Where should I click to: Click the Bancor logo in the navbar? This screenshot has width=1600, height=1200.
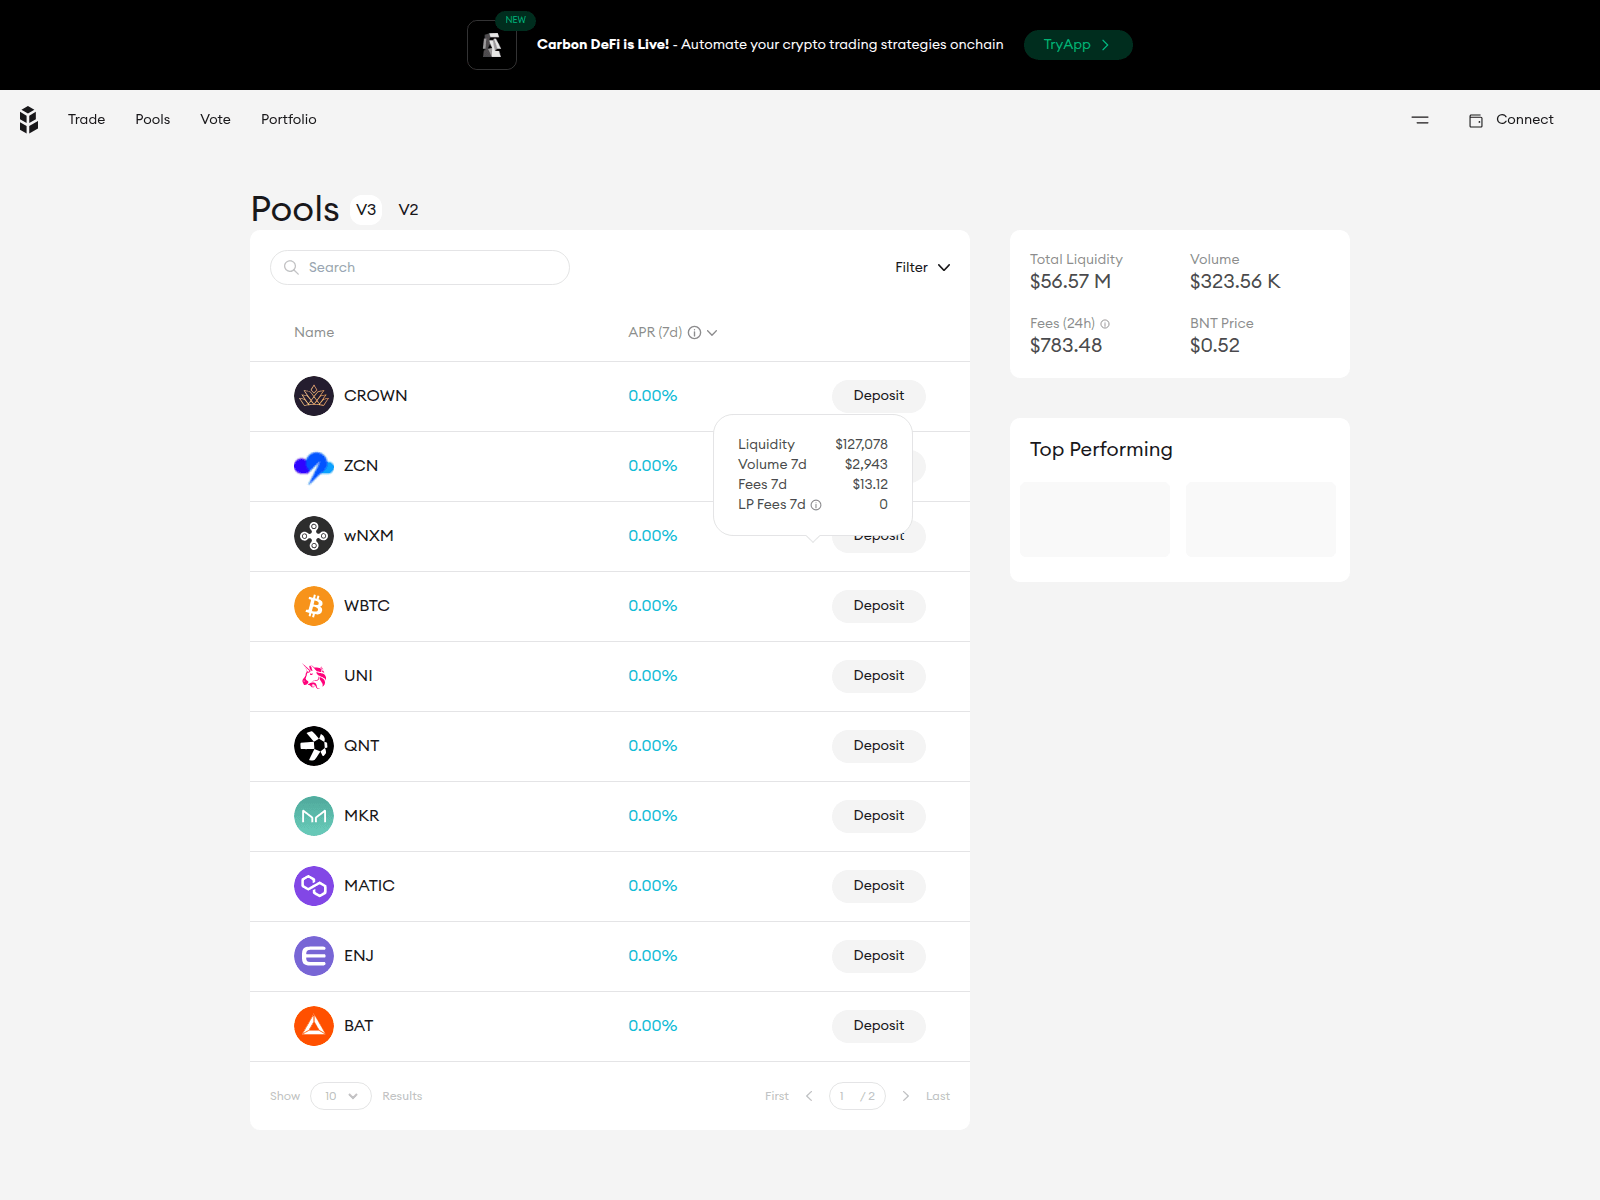(x=28, y=119)
